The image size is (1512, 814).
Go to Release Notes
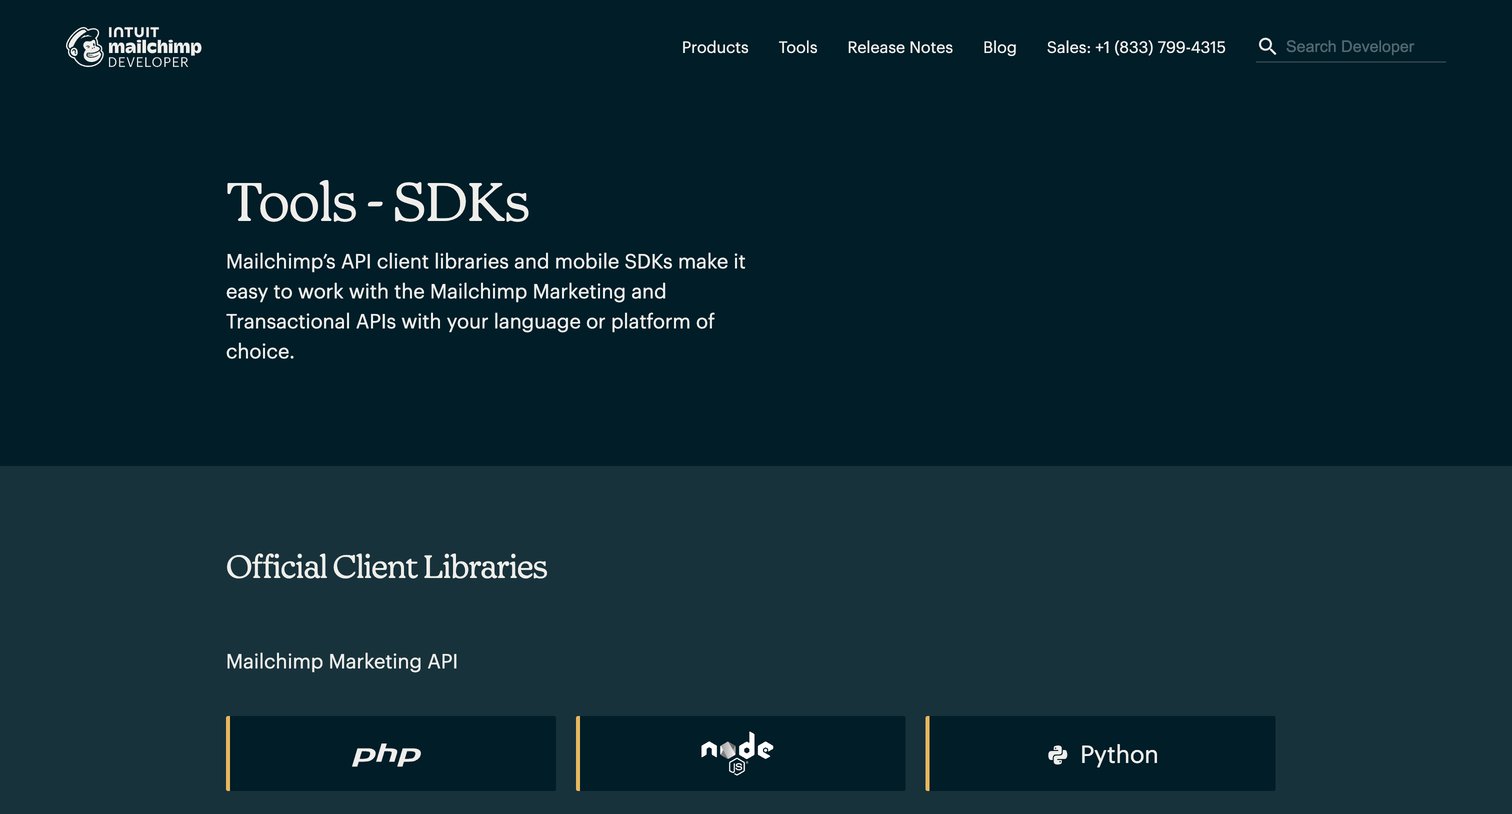[x=900, y=47]
